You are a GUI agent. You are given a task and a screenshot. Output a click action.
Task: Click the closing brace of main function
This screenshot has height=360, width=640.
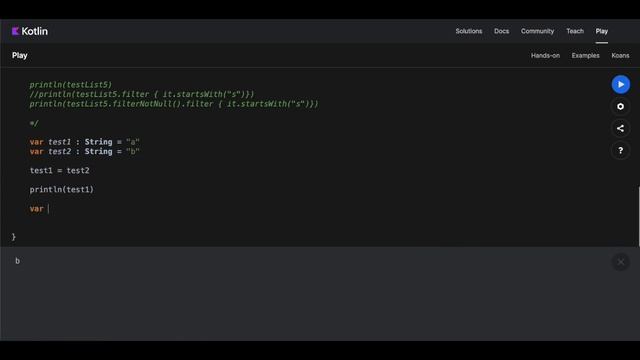14,237
